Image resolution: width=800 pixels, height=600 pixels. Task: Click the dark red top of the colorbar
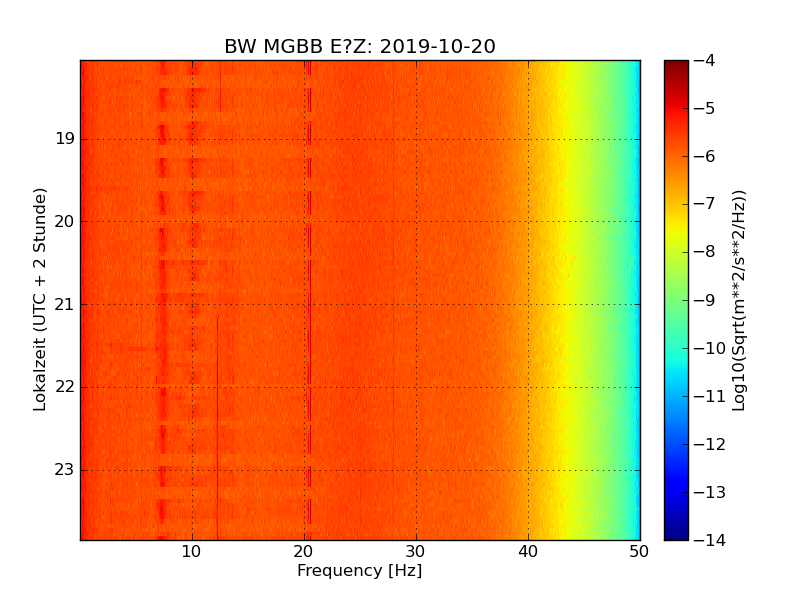click(x=676, y=66)
